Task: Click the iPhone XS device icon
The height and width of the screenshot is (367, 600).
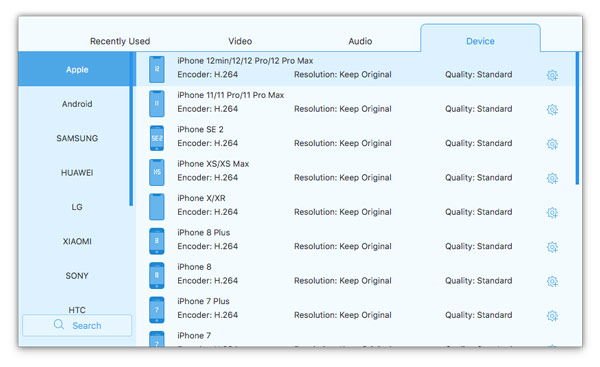Action: coord(157,172)
